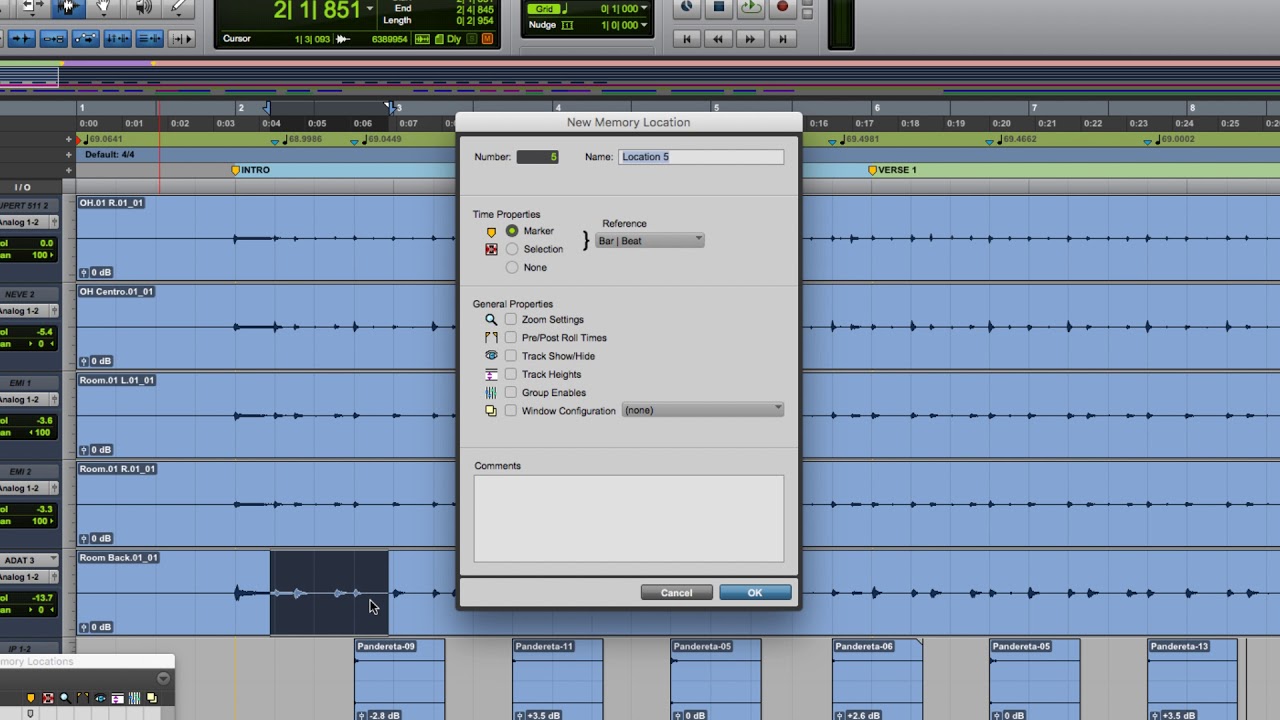This screenshot has height=720, width=1280.
Task: Click the group enables icon in Memory Locations
Action: coord(134,698)
